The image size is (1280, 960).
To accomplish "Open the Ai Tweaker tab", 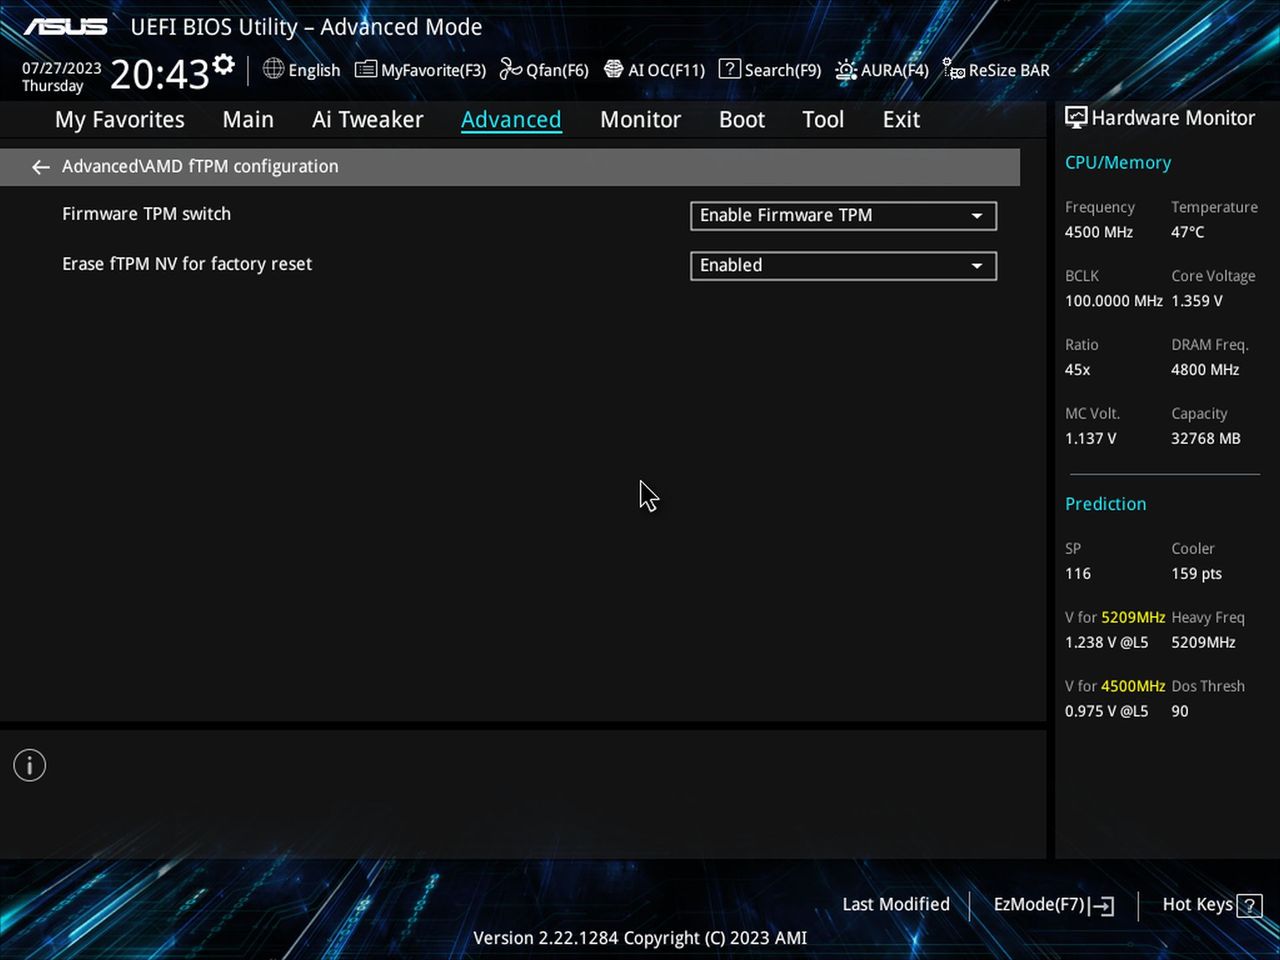I will coord(368,120).
